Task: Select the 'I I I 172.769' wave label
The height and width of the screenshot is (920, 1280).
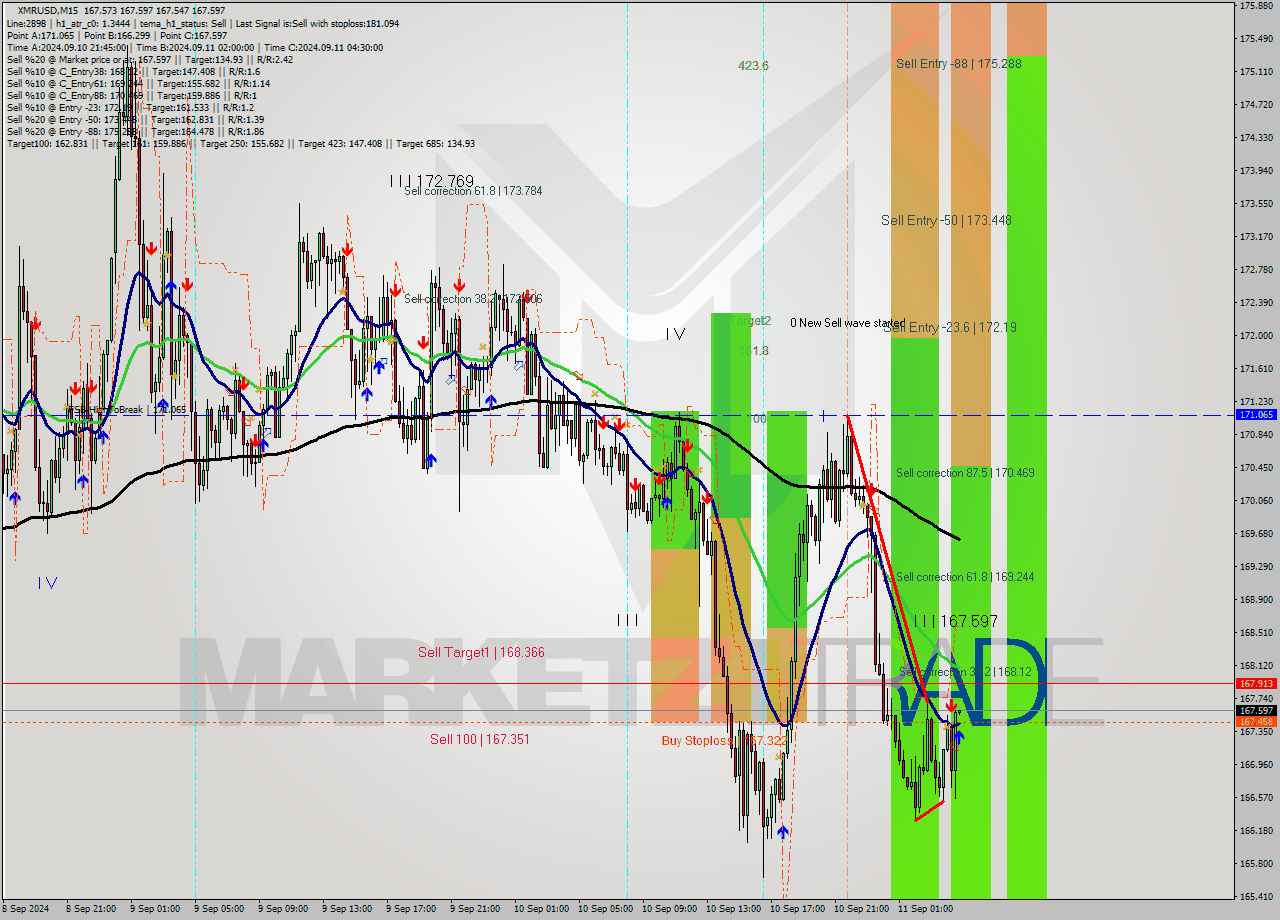Action: pyautogui.click(x=431, y=181)
